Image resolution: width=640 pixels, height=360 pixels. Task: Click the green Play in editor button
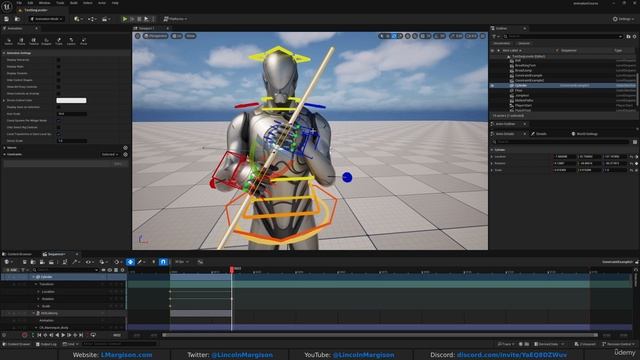pos(124,19)
